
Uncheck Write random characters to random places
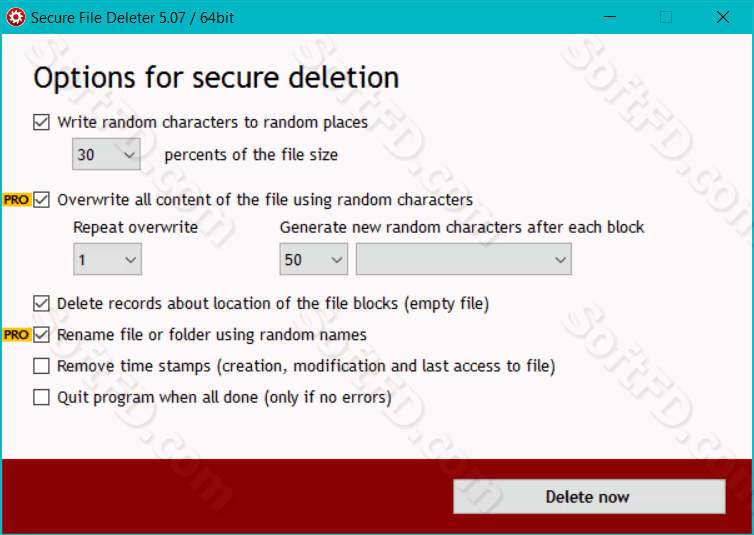tap(41, 122)
